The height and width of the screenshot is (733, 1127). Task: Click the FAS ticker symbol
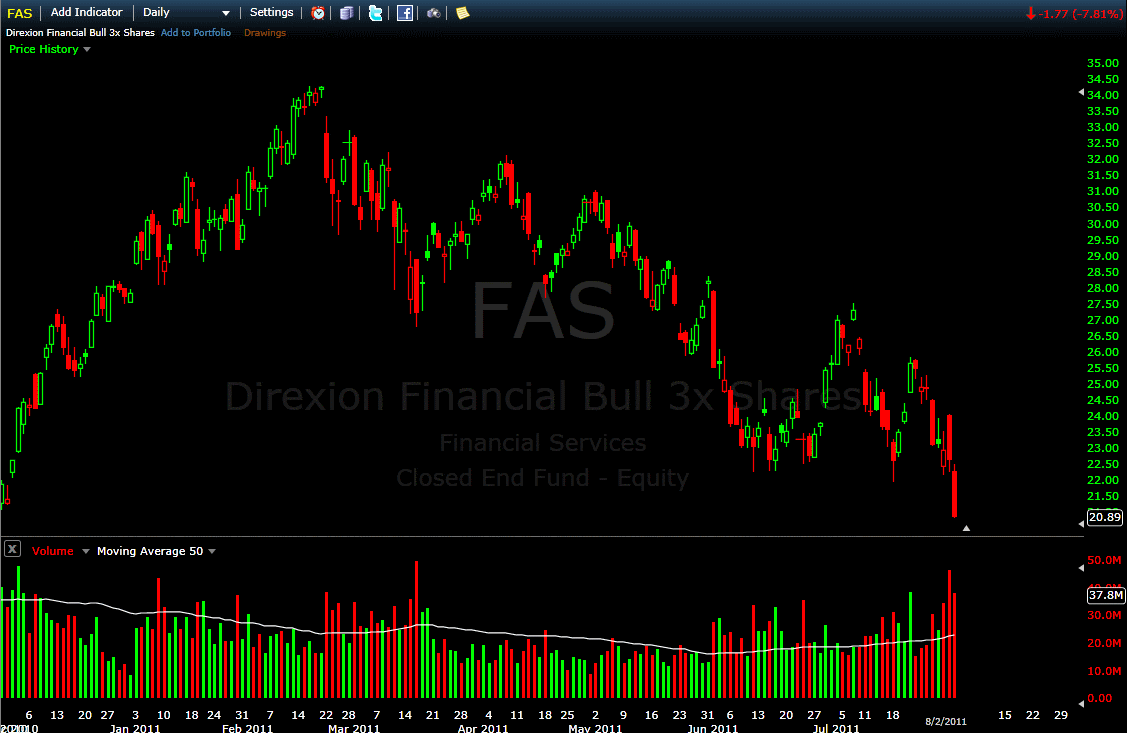point(19,13)
